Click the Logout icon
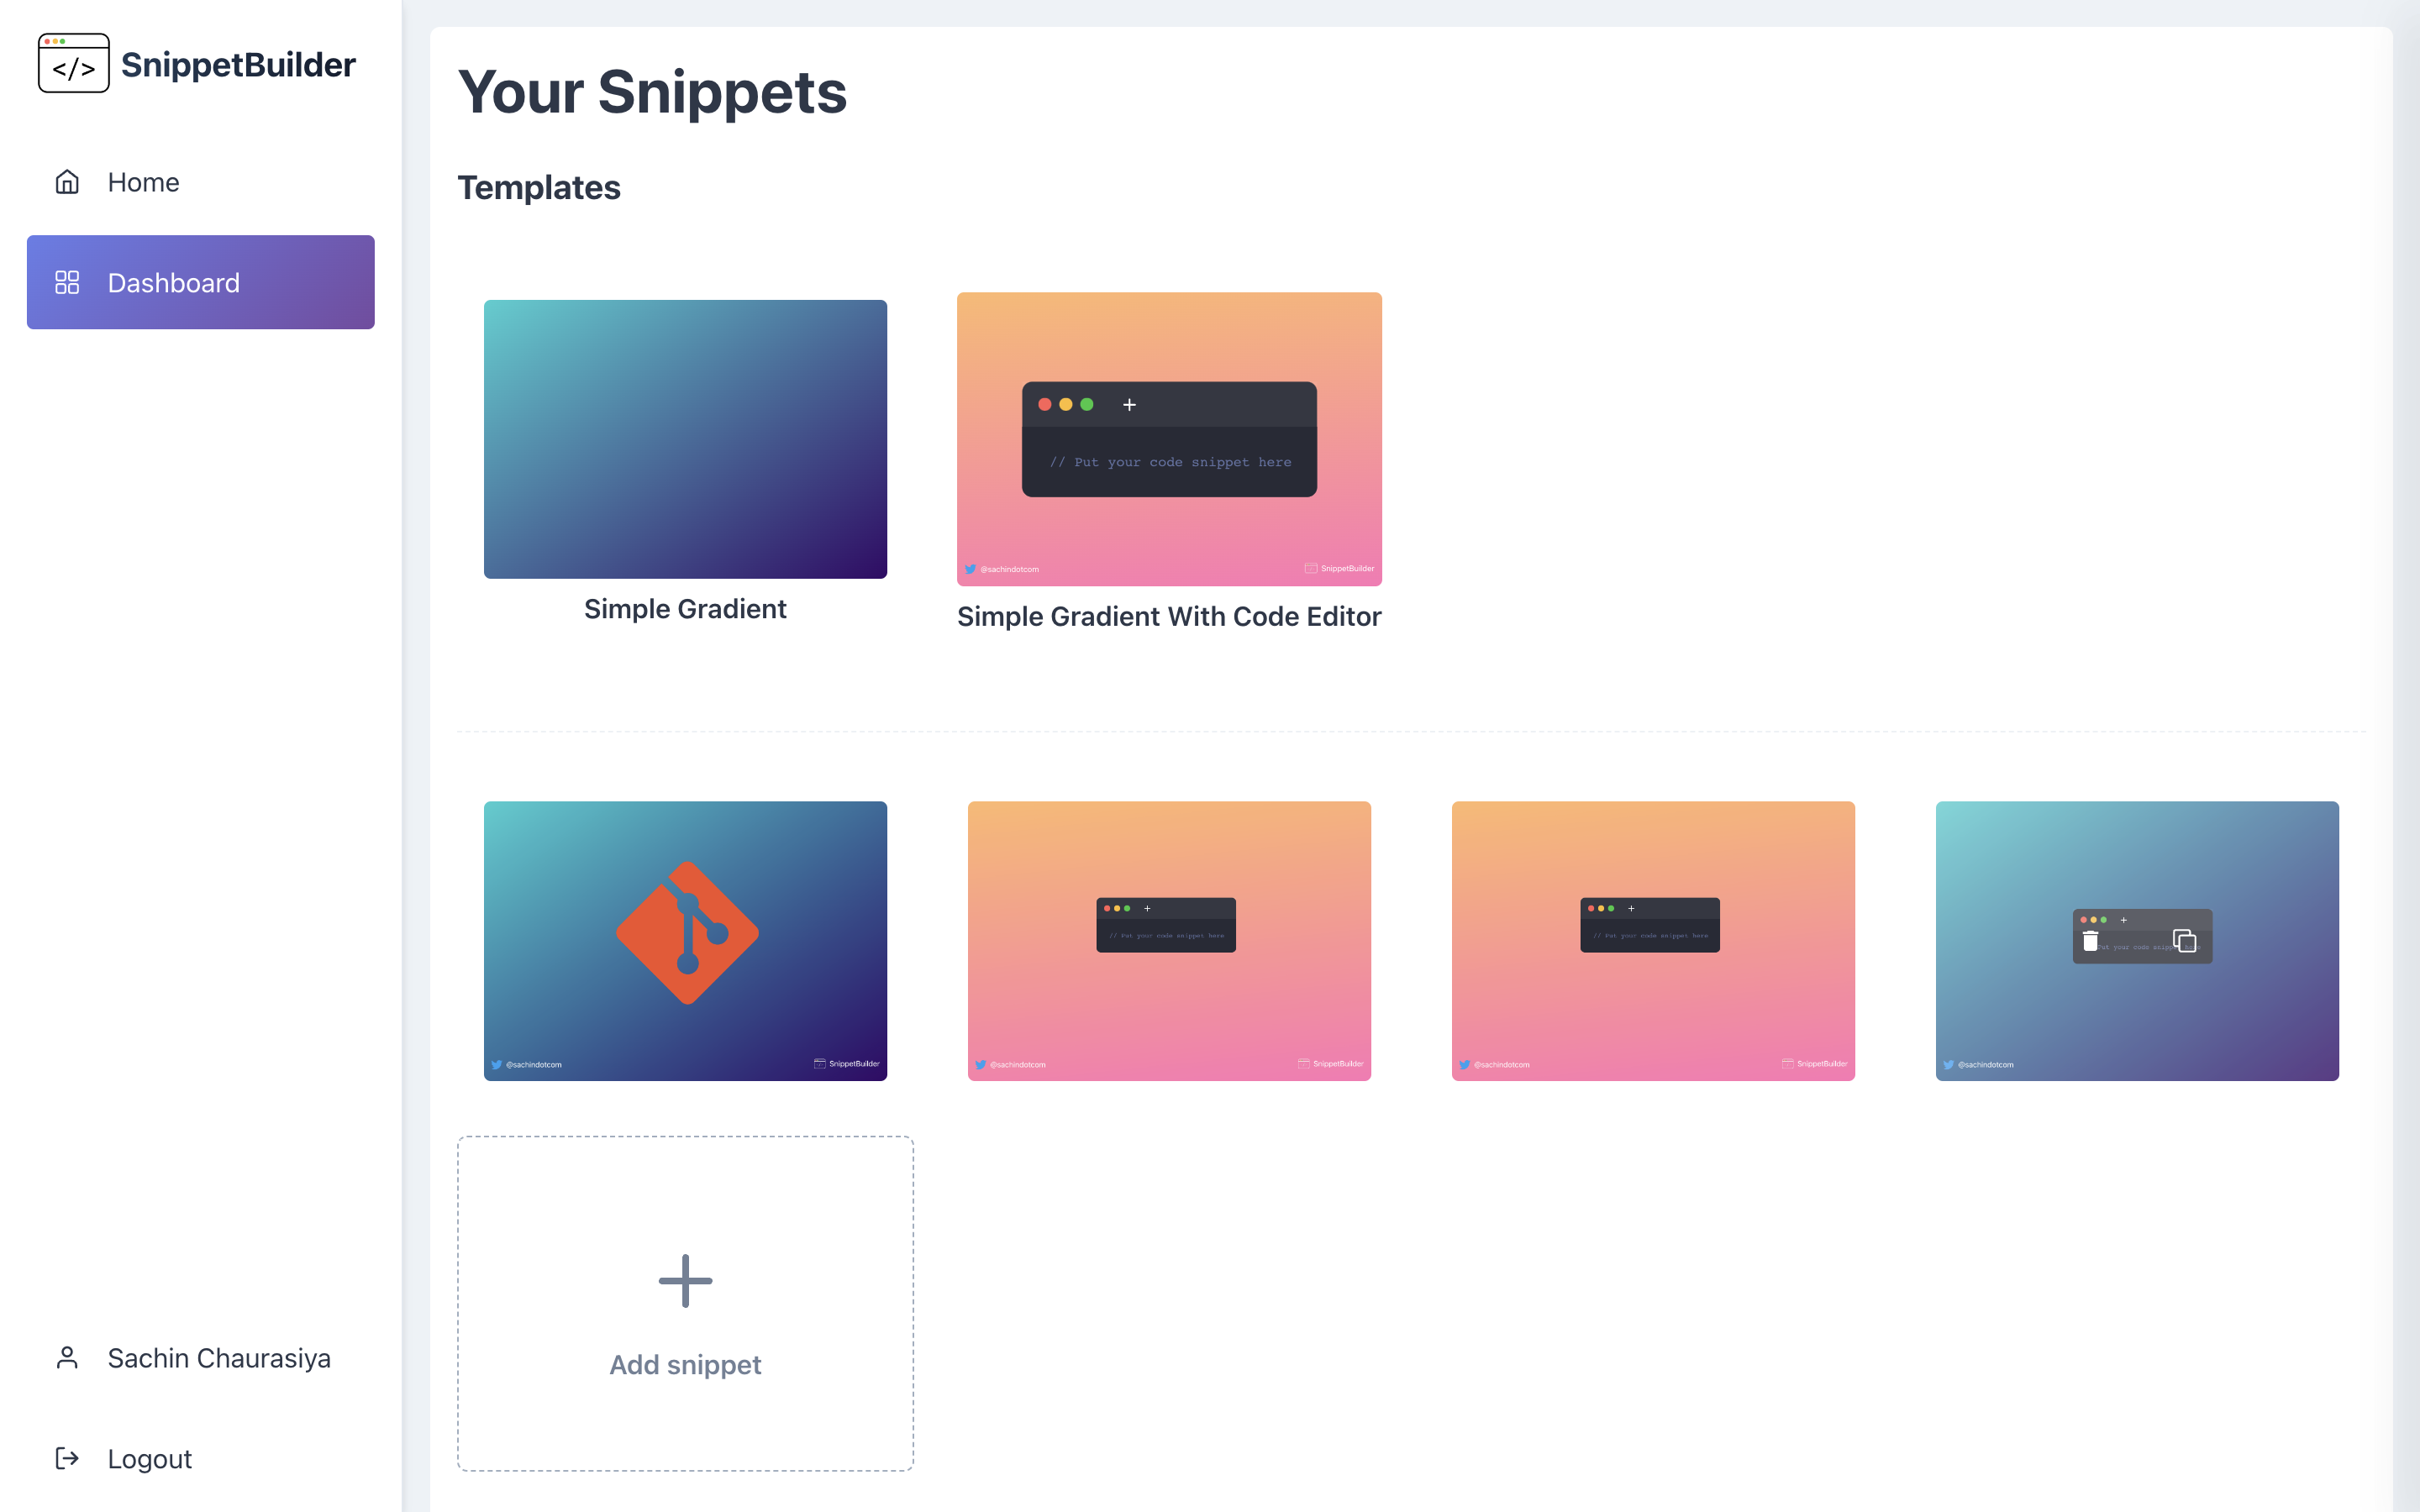 point(66,1458)
